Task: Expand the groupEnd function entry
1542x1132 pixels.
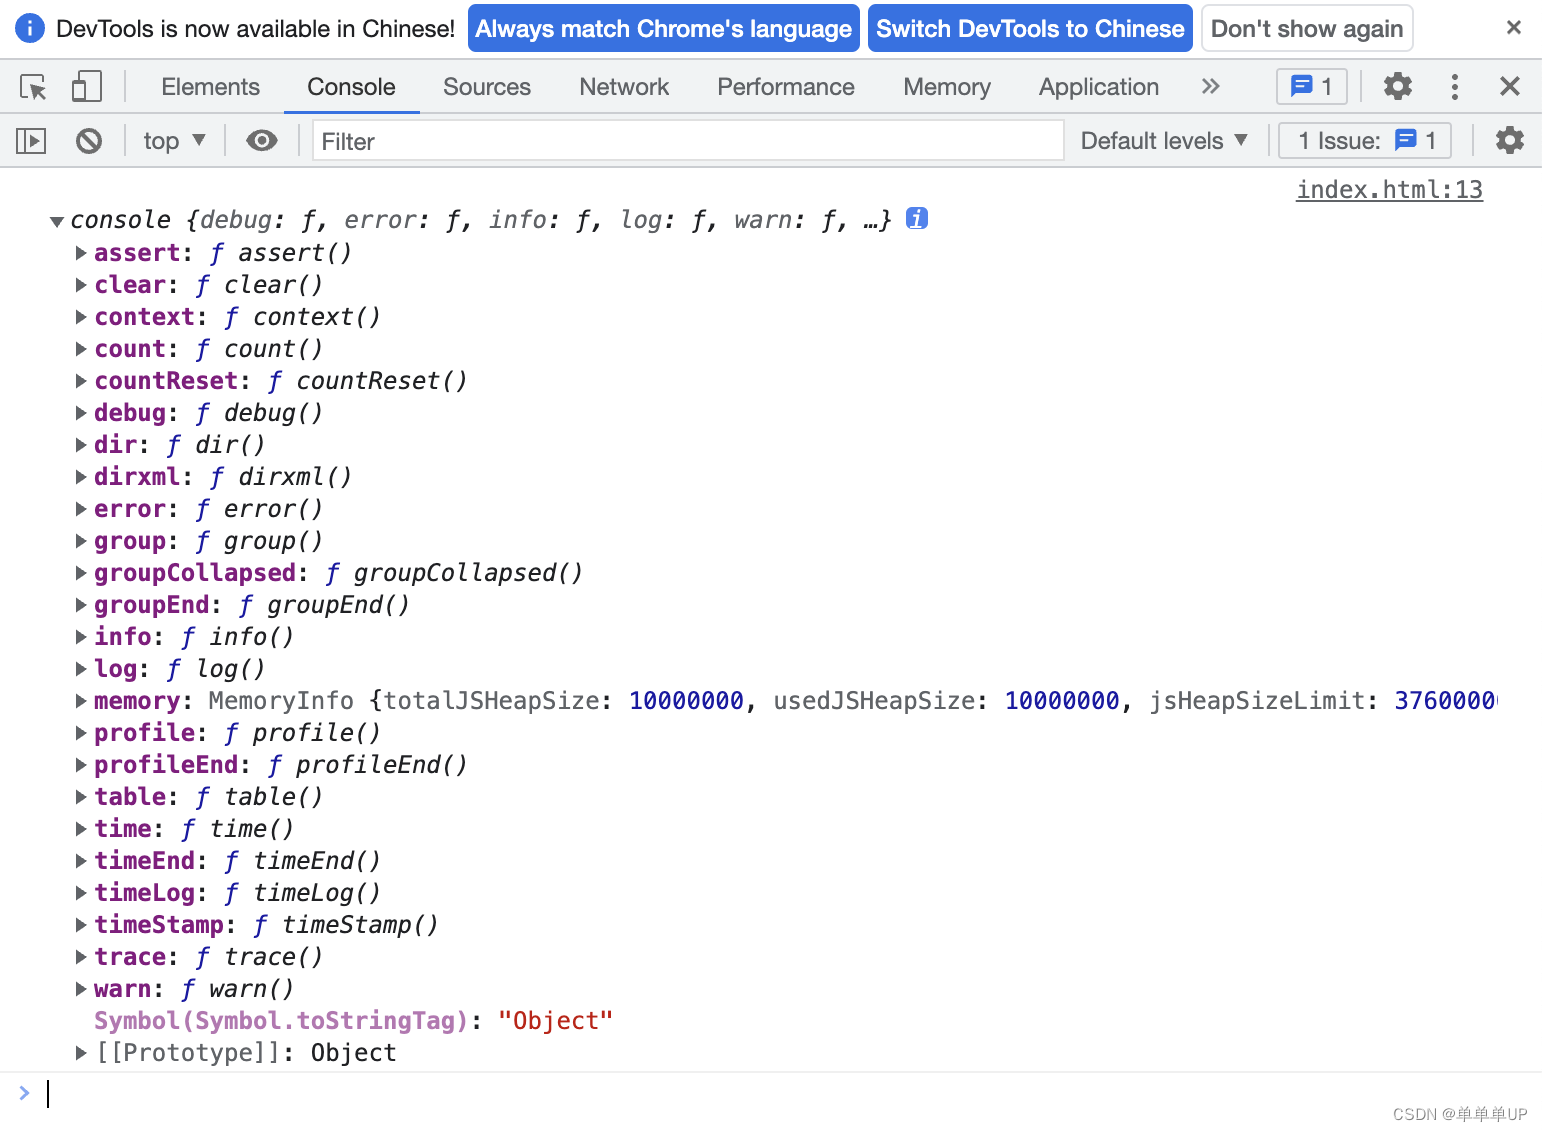Action: coord(81,605)
